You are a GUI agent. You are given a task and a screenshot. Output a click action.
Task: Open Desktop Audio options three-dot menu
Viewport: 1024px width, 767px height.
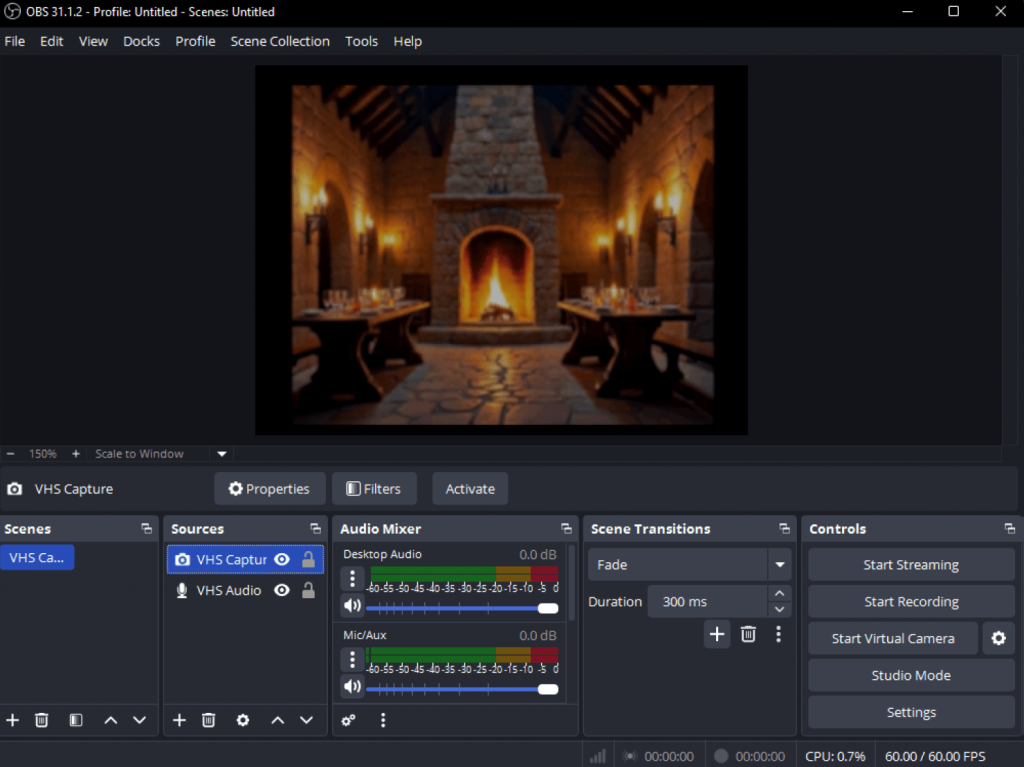352,579
